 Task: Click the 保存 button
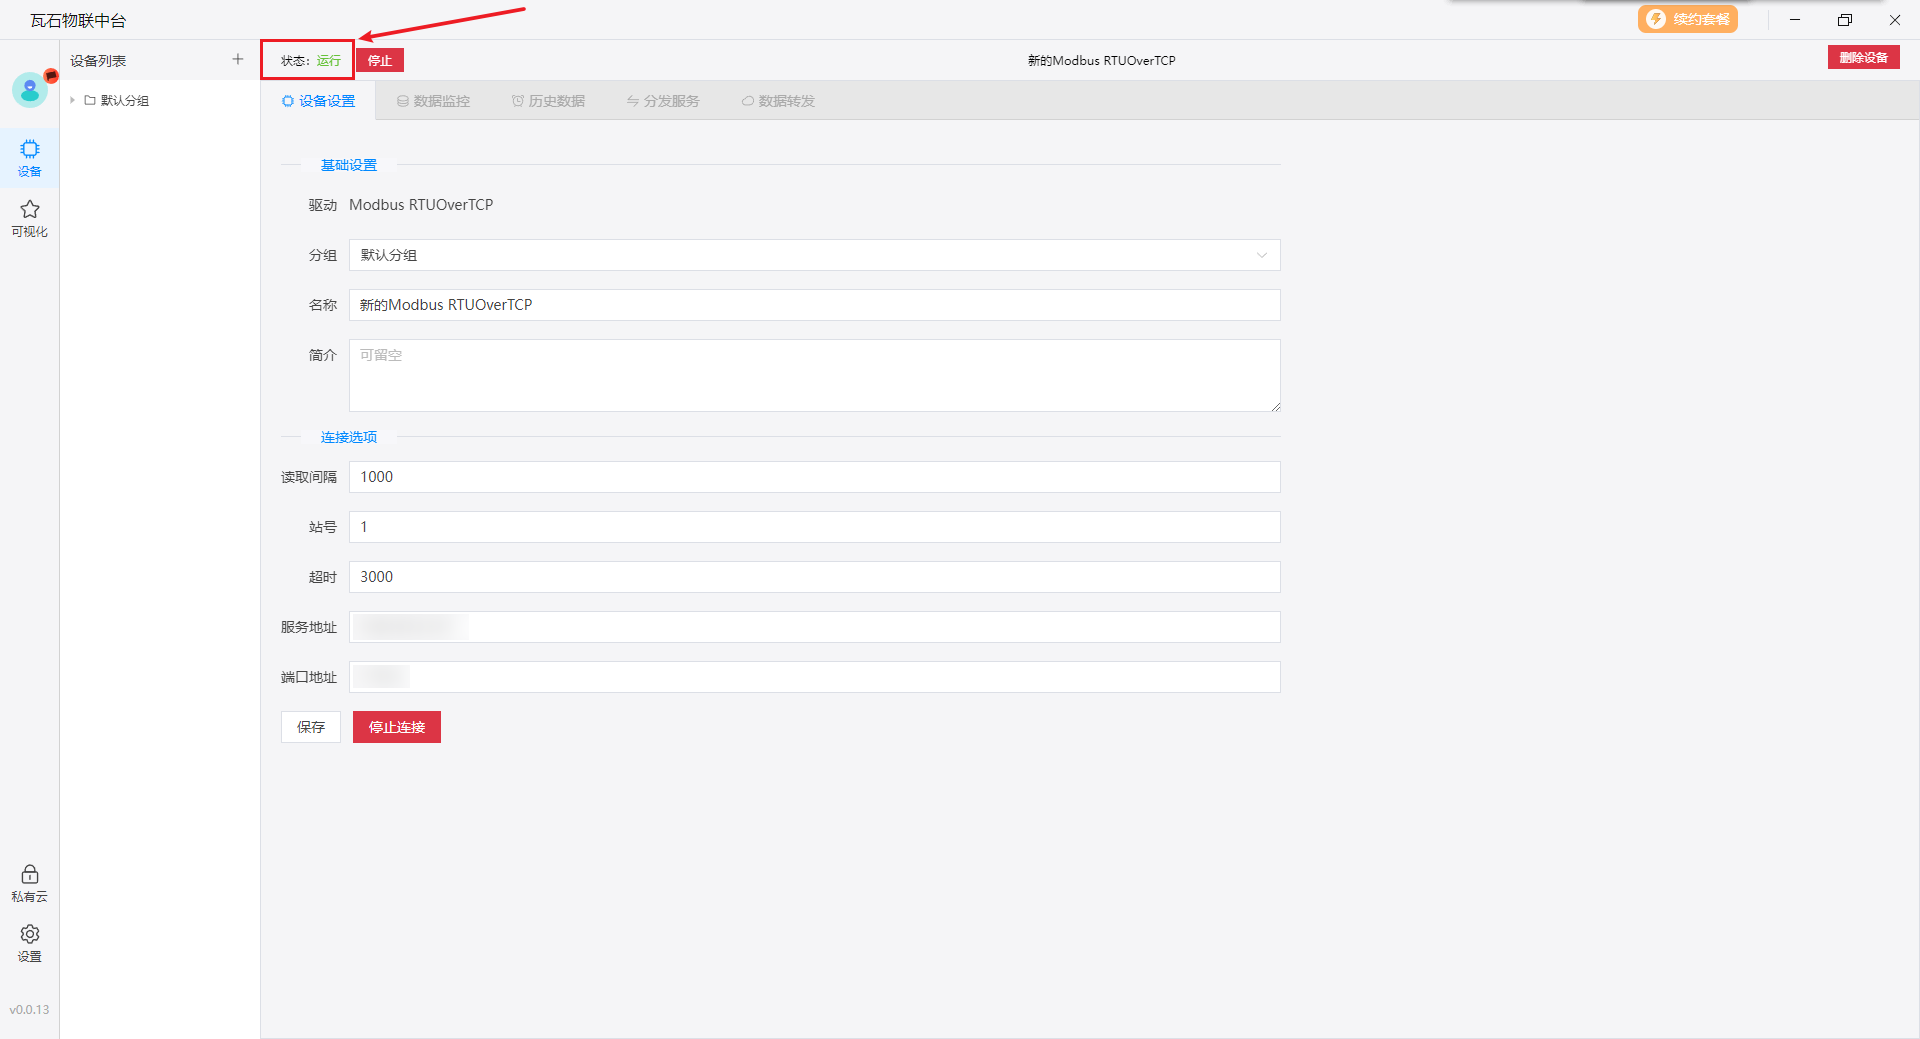[311, 727]
